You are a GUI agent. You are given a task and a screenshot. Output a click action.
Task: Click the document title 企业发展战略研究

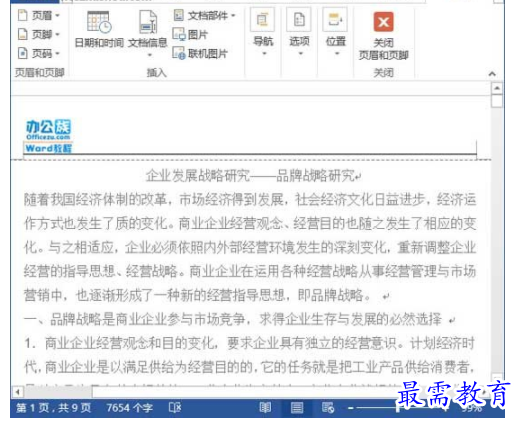(x=198, y=176)
